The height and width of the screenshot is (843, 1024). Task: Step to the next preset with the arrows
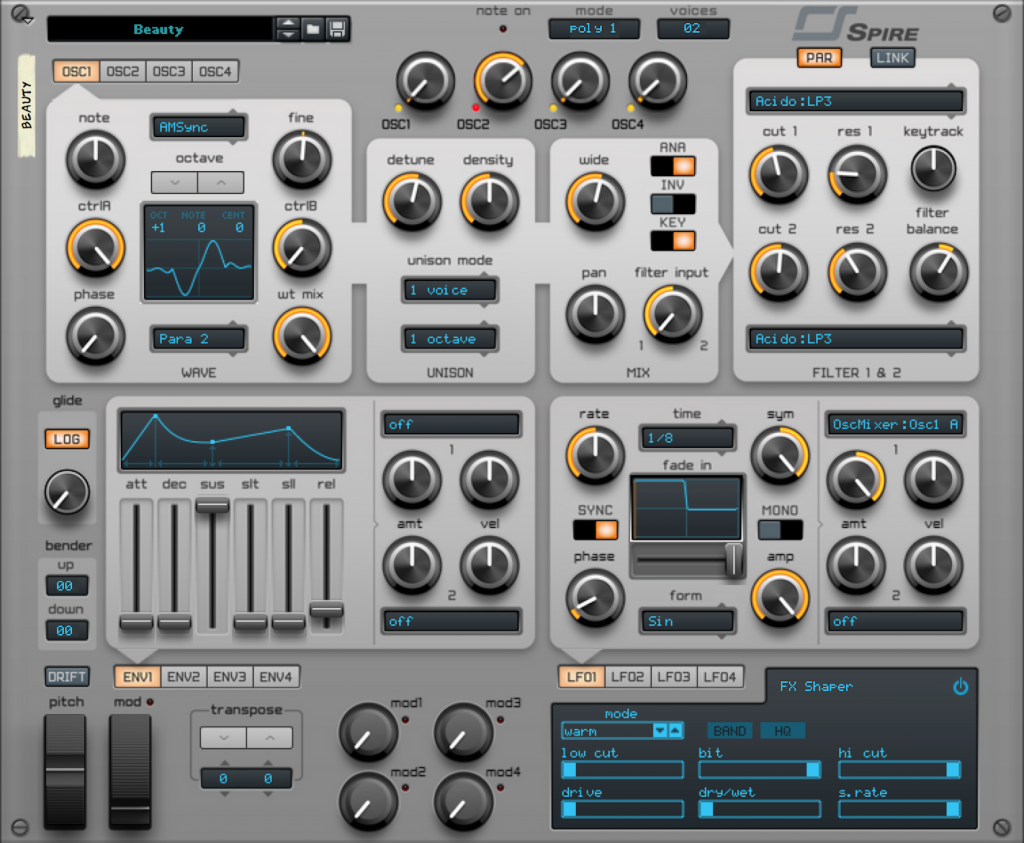click(288, 29)
